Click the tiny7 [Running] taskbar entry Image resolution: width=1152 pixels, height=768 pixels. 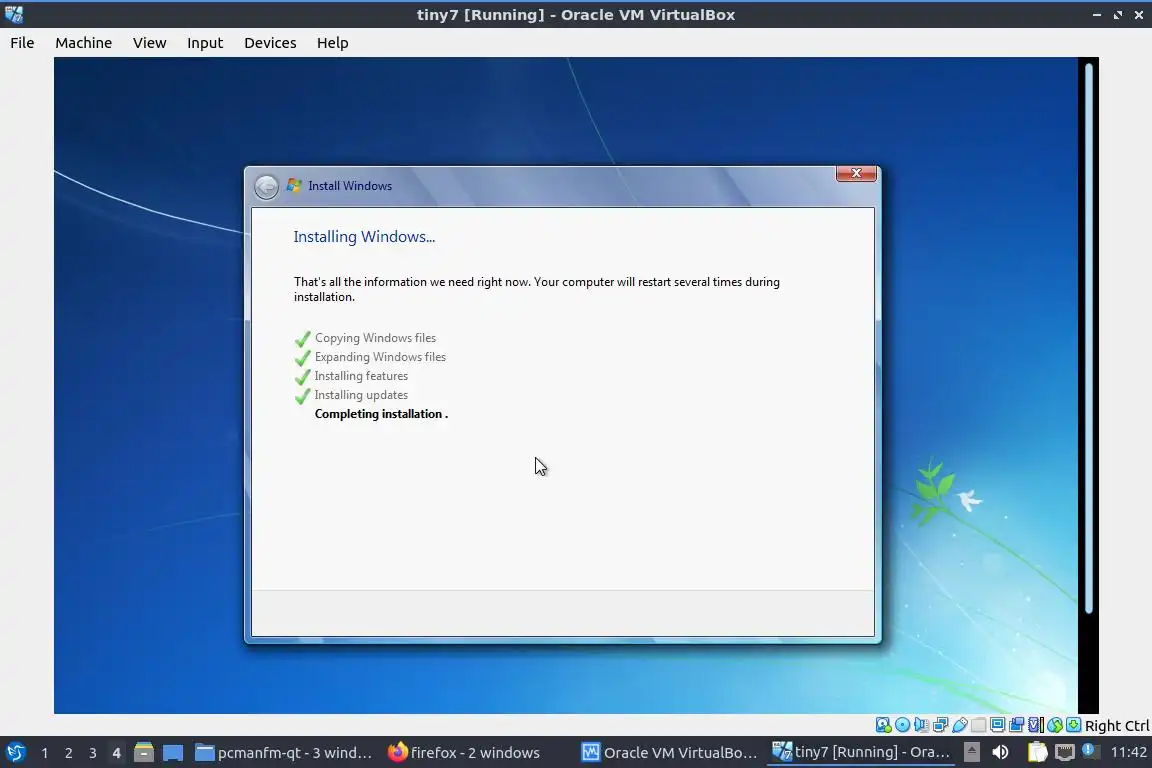tap(861, 753)
